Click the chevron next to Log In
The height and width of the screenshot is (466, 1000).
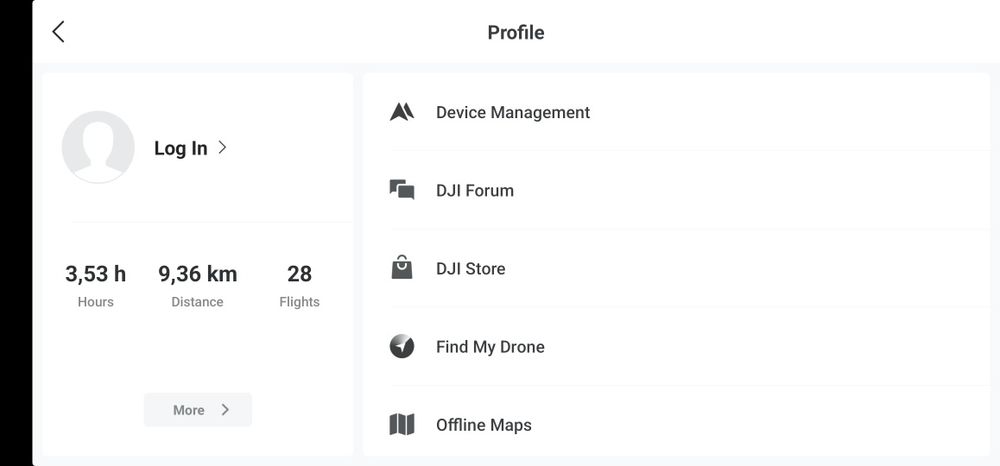(222, 147)
